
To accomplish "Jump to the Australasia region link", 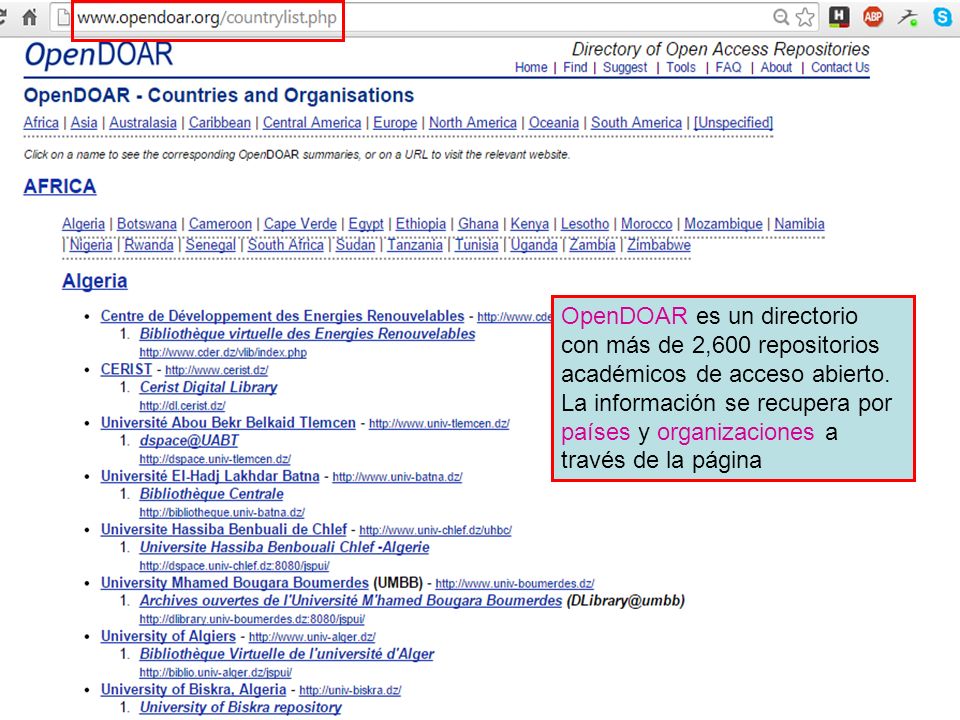I will (x=143, y=122).
